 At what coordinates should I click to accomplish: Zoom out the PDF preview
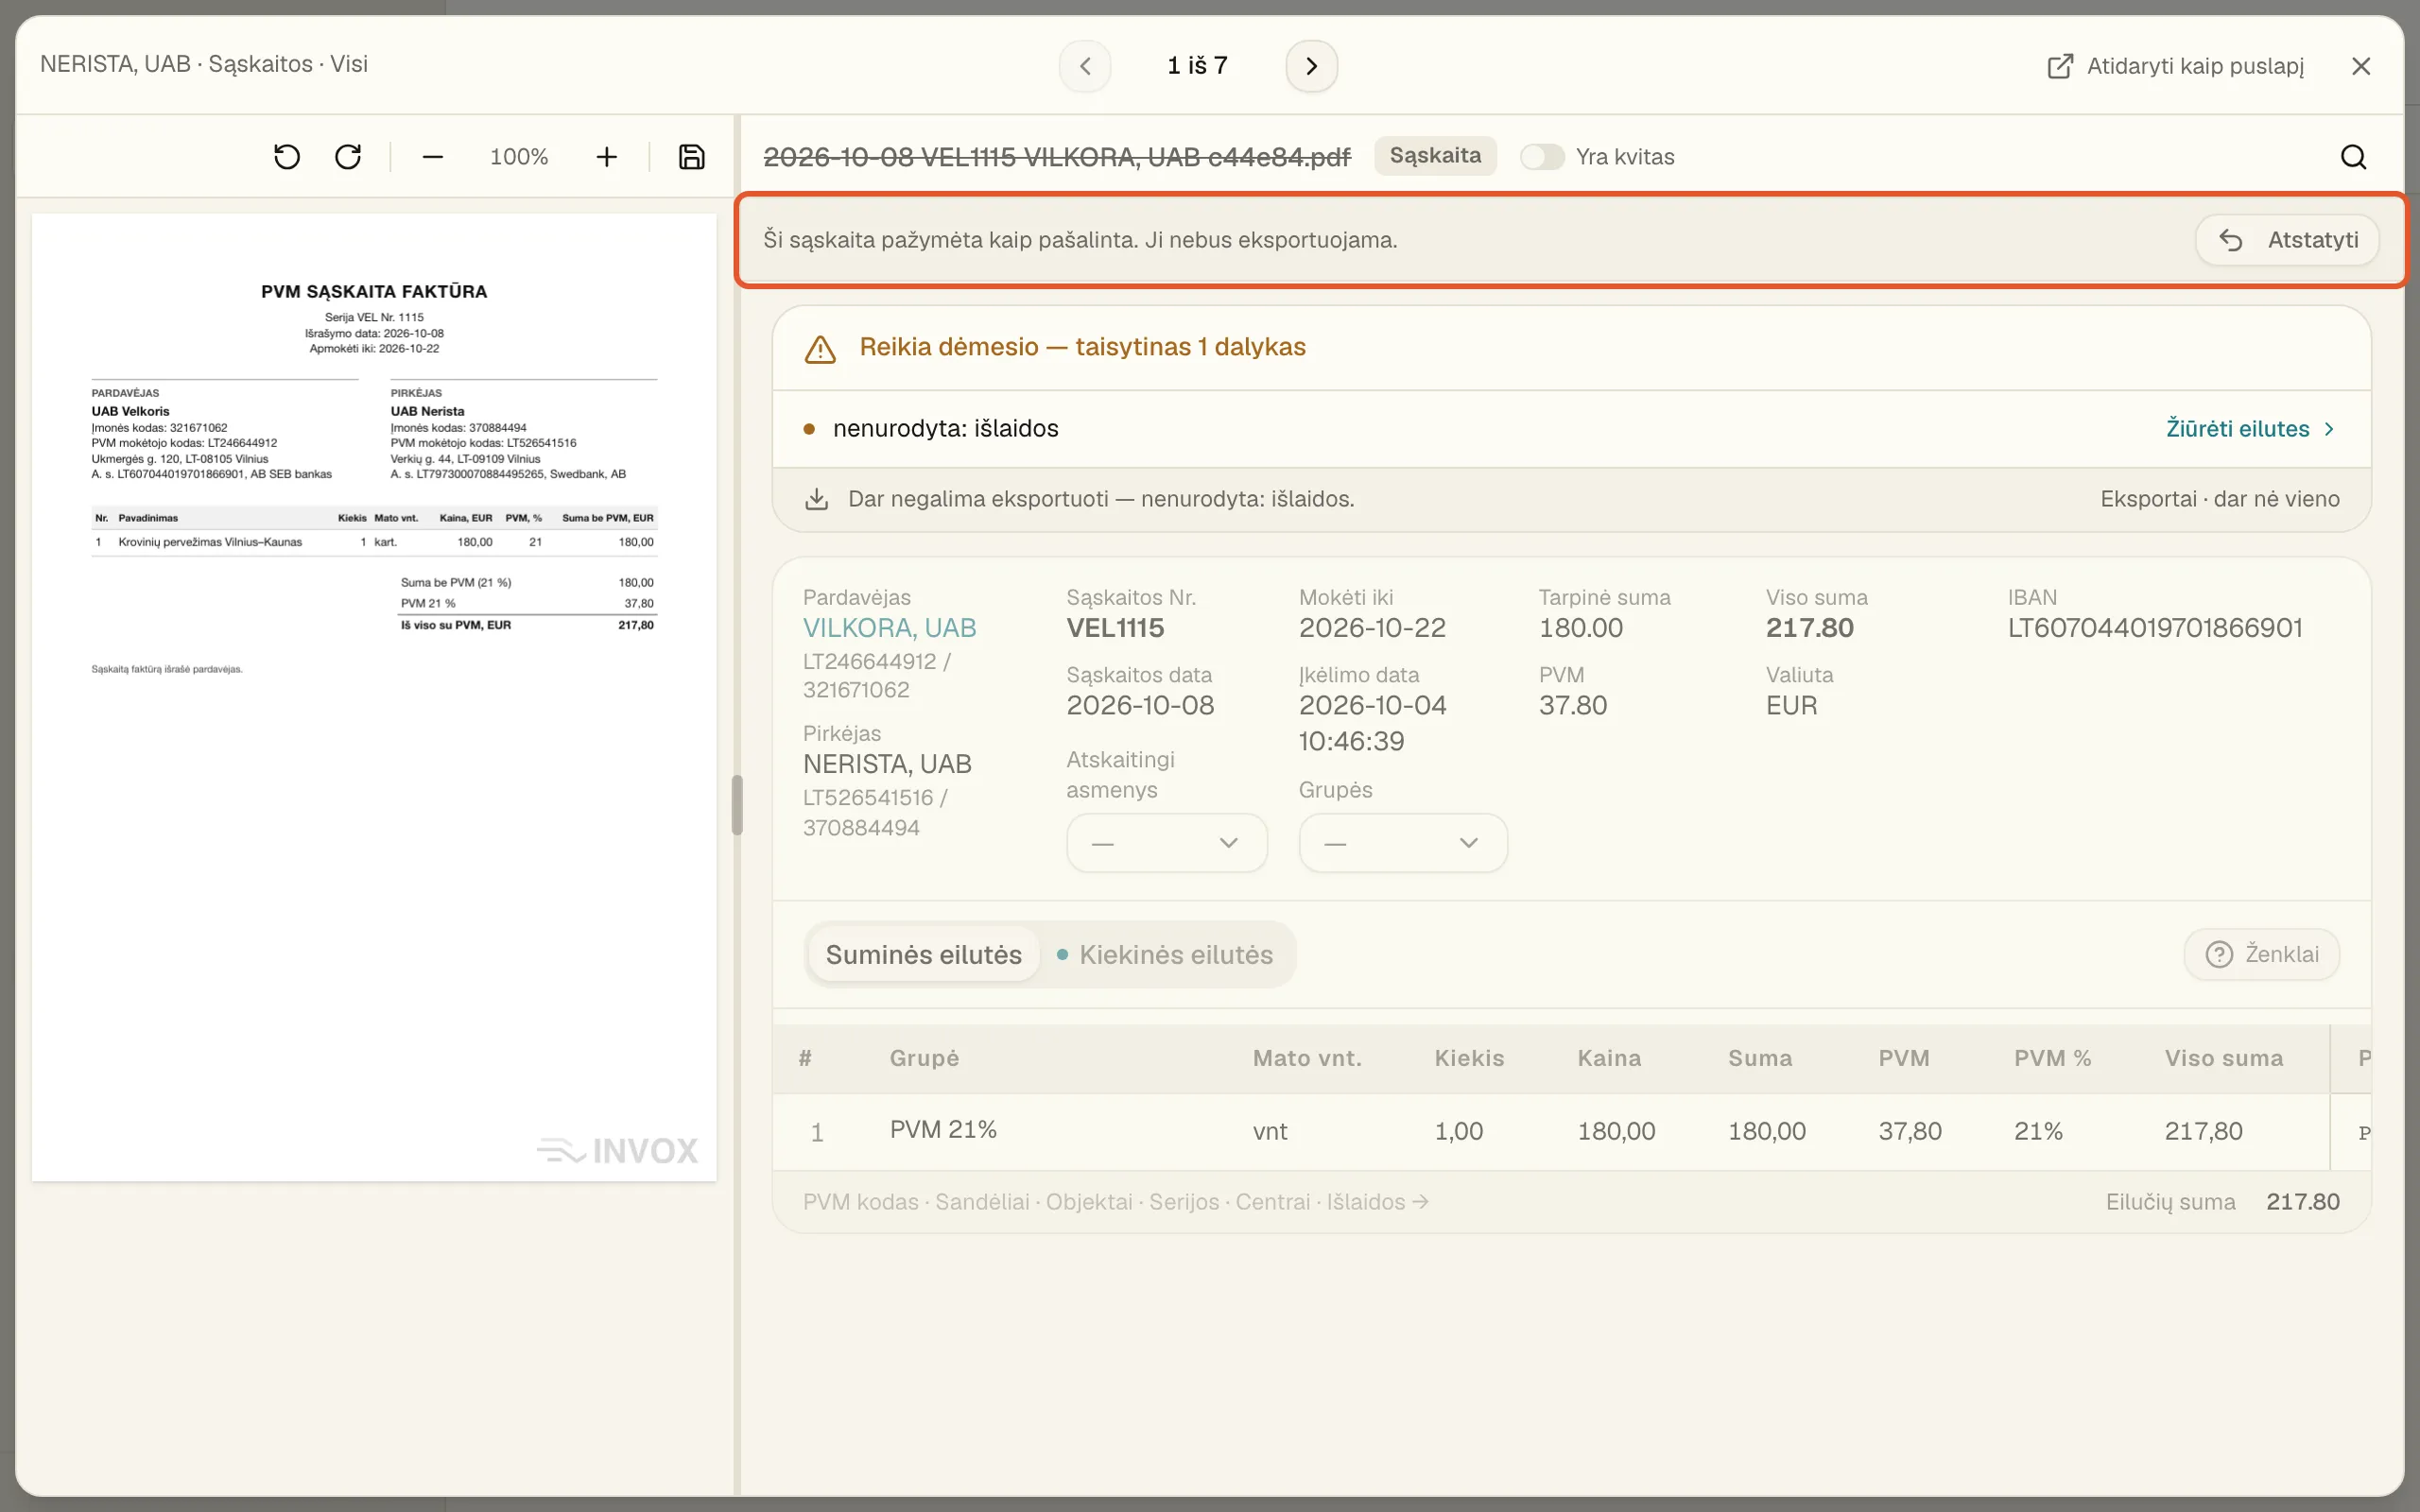pos(432,157)
